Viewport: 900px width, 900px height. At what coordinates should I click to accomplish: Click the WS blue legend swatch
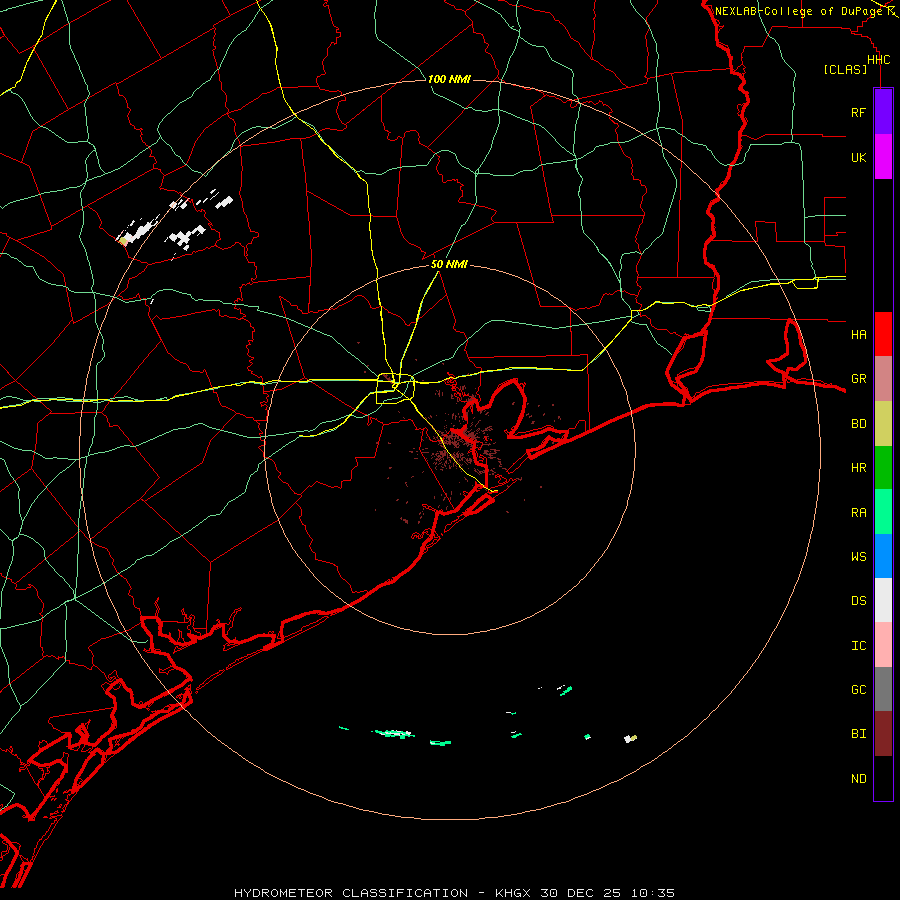tap(883, 556)
